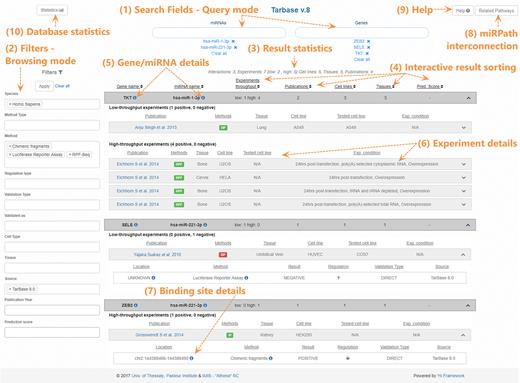Open the Validated as filter box
520x383 pixels.
52,226
